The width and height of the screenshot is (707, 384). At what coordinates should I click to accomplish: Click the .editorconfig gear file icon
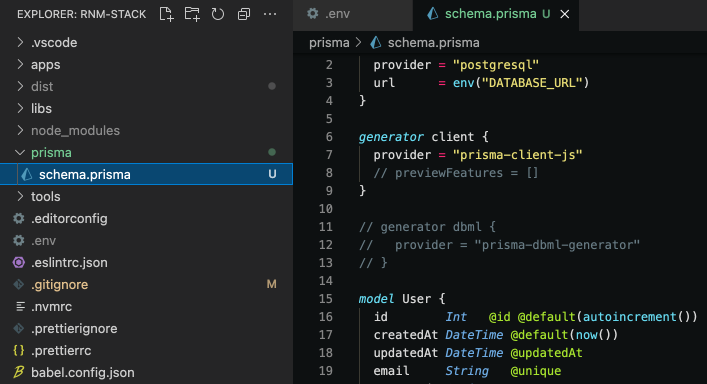[18, 219]
